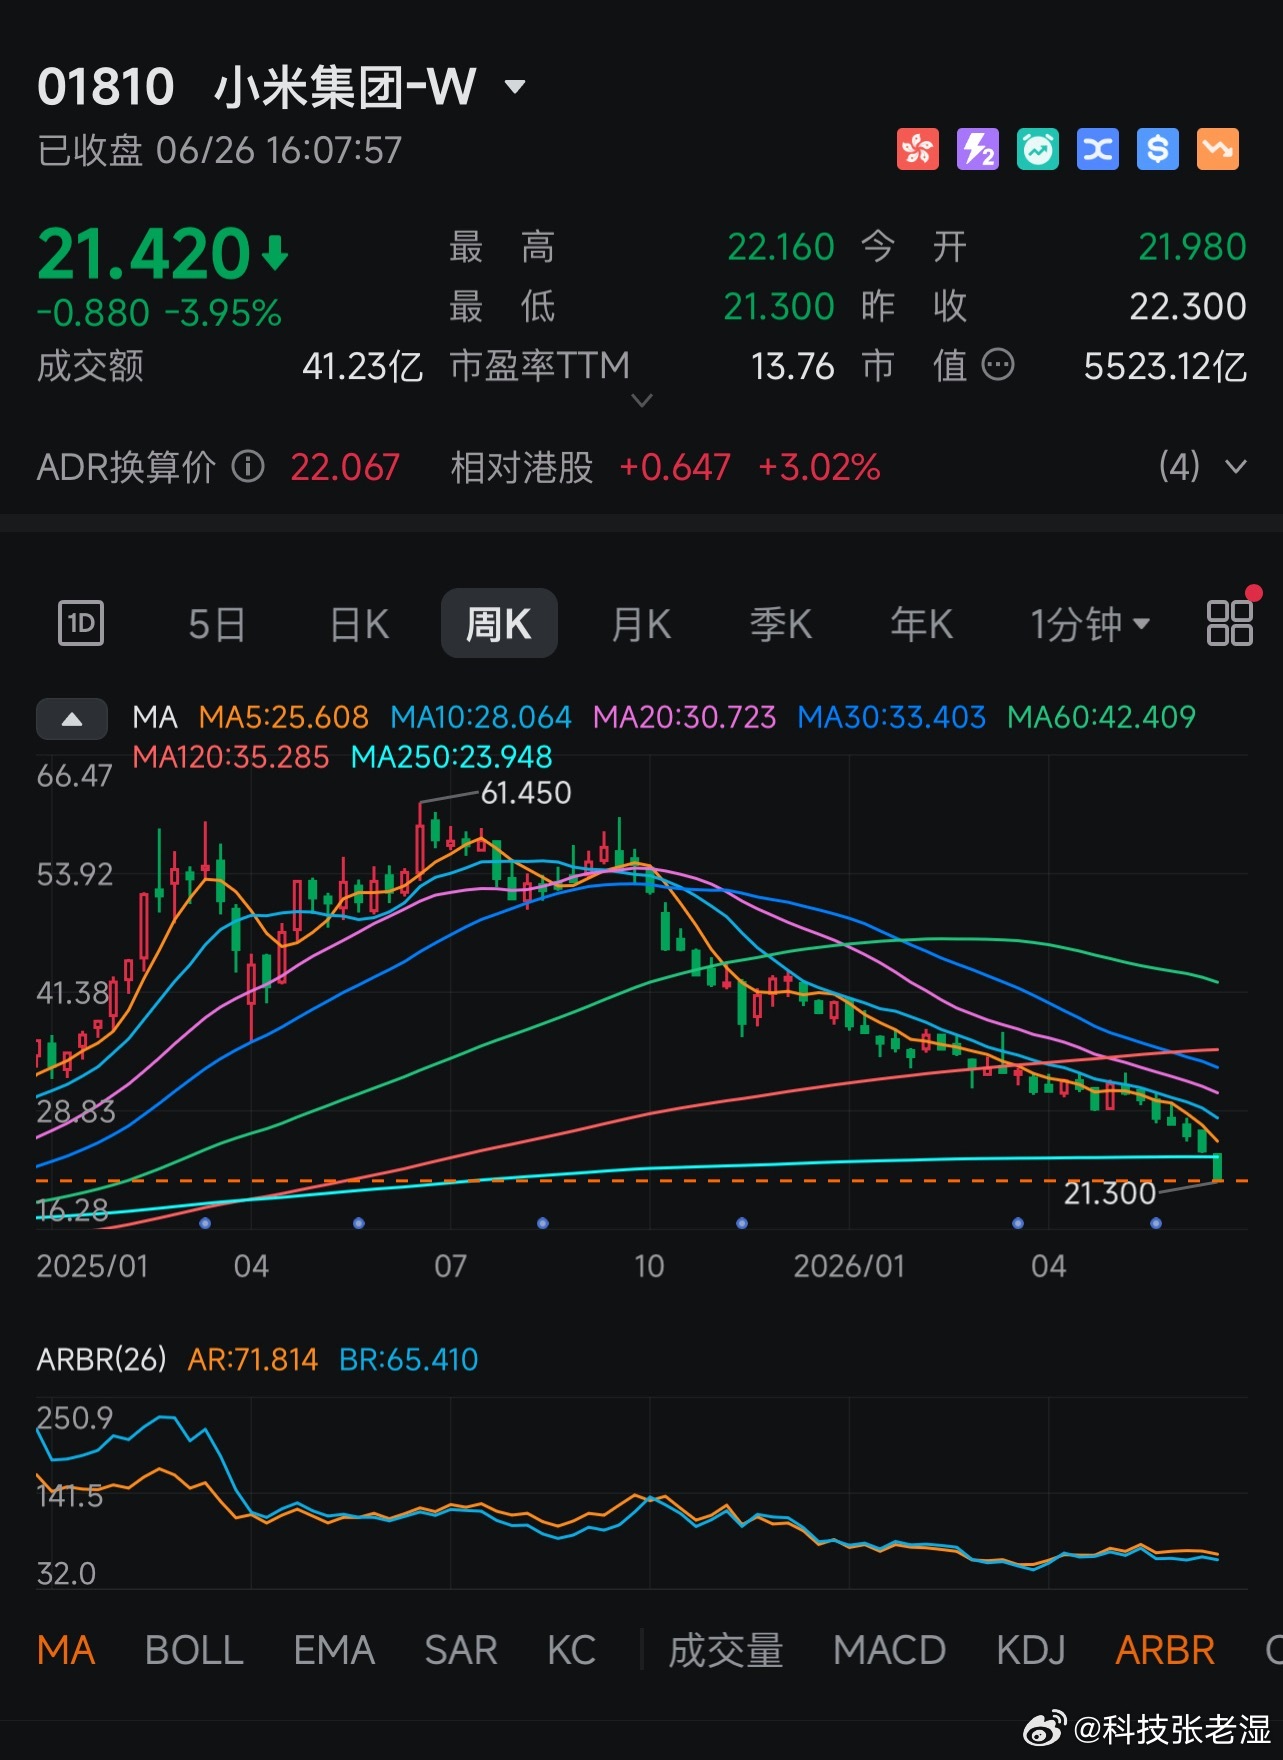Tap the ADR price 22.067
The image size is (1283, 1760).
click(x=345, y=467)
